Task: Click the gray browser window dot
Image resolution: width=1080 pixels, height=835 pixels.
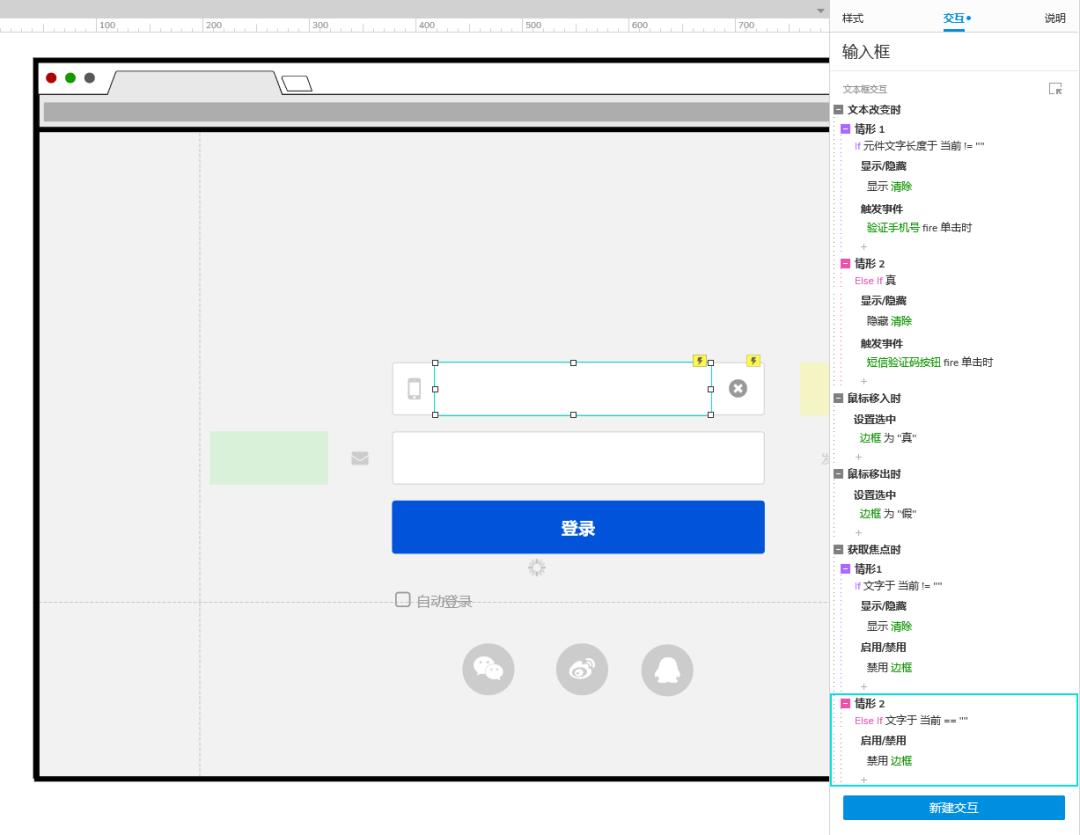Action: coord(90,78)
